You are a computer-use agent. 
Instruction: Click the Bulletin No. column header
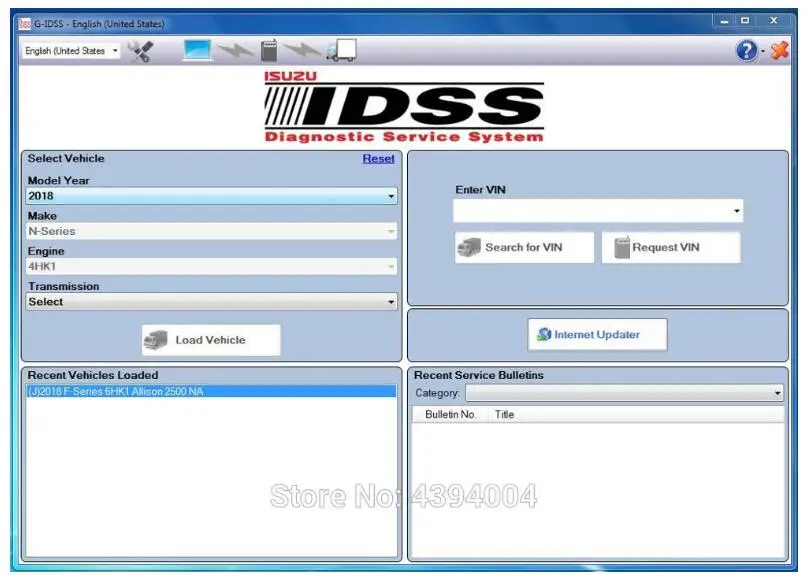click(450, 414)
